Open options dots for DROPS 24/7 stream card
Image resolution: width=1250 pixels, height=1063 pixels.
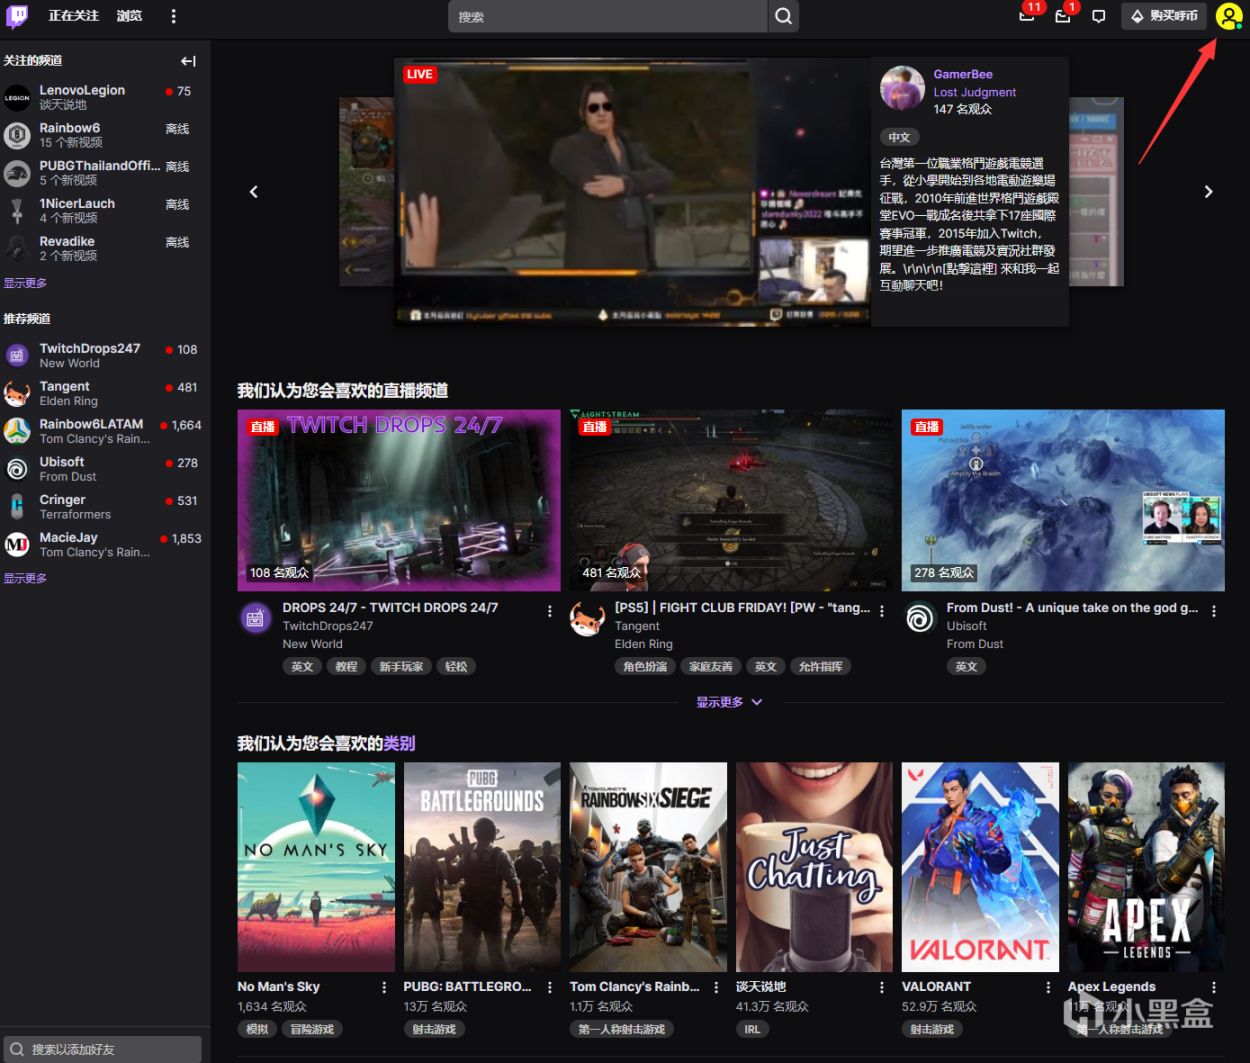[x=550, y=610]
